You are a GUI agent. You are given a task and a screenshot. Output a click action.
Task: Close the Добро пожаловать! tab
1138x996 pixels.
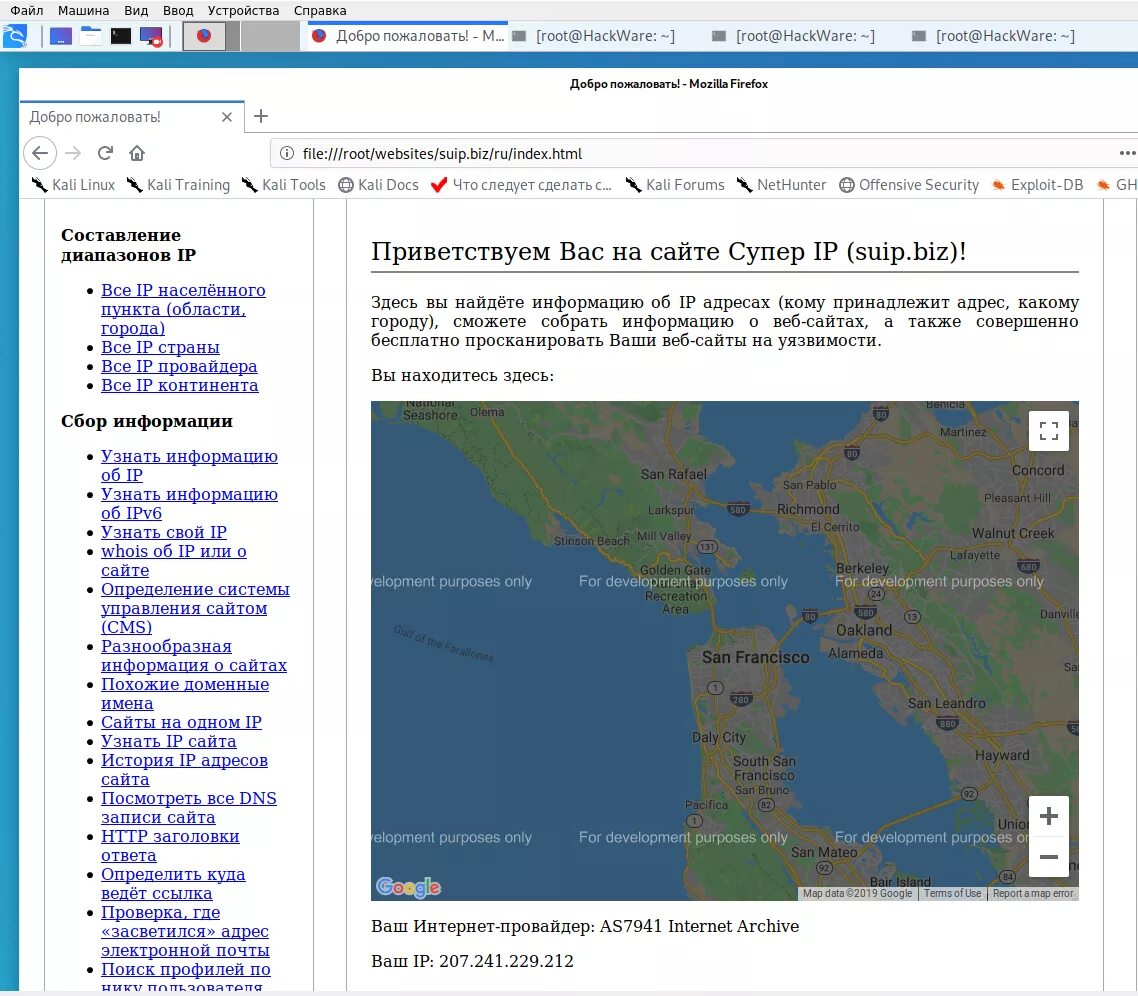pyautogui.click(x=227, y=117)
